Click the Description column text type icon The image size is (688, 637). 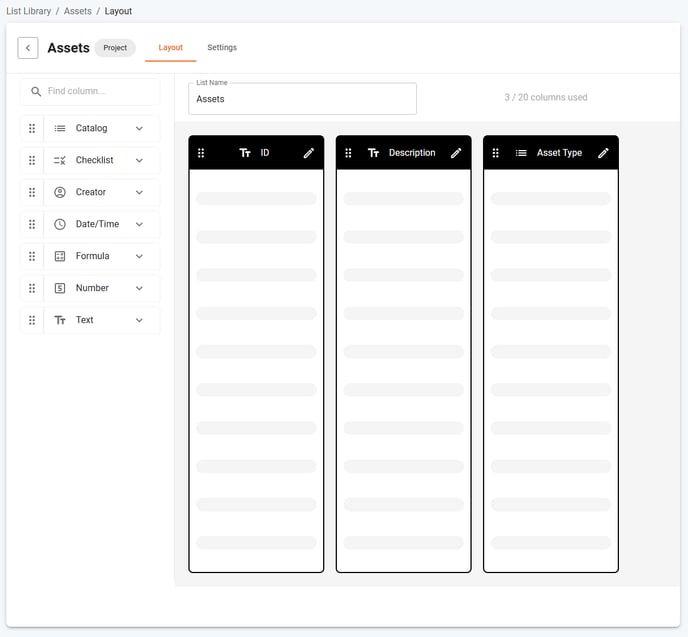(x=373, y=153)
